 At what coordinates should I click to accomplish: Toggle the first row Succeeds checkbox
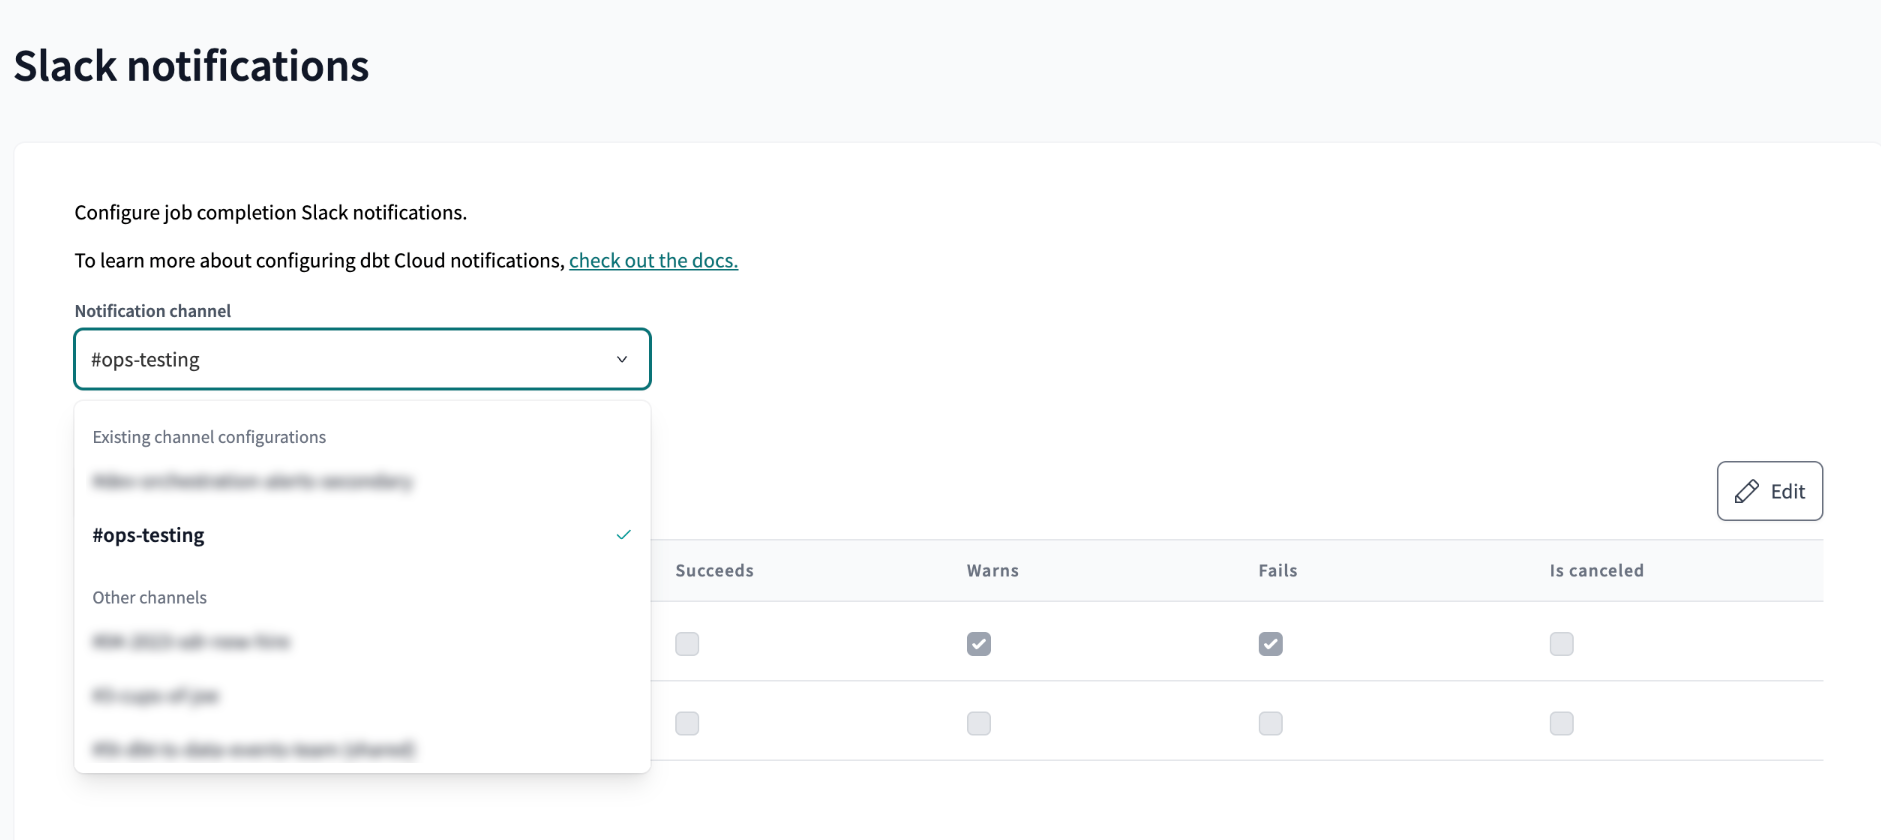pyautogui.click(x=687, y=644)
